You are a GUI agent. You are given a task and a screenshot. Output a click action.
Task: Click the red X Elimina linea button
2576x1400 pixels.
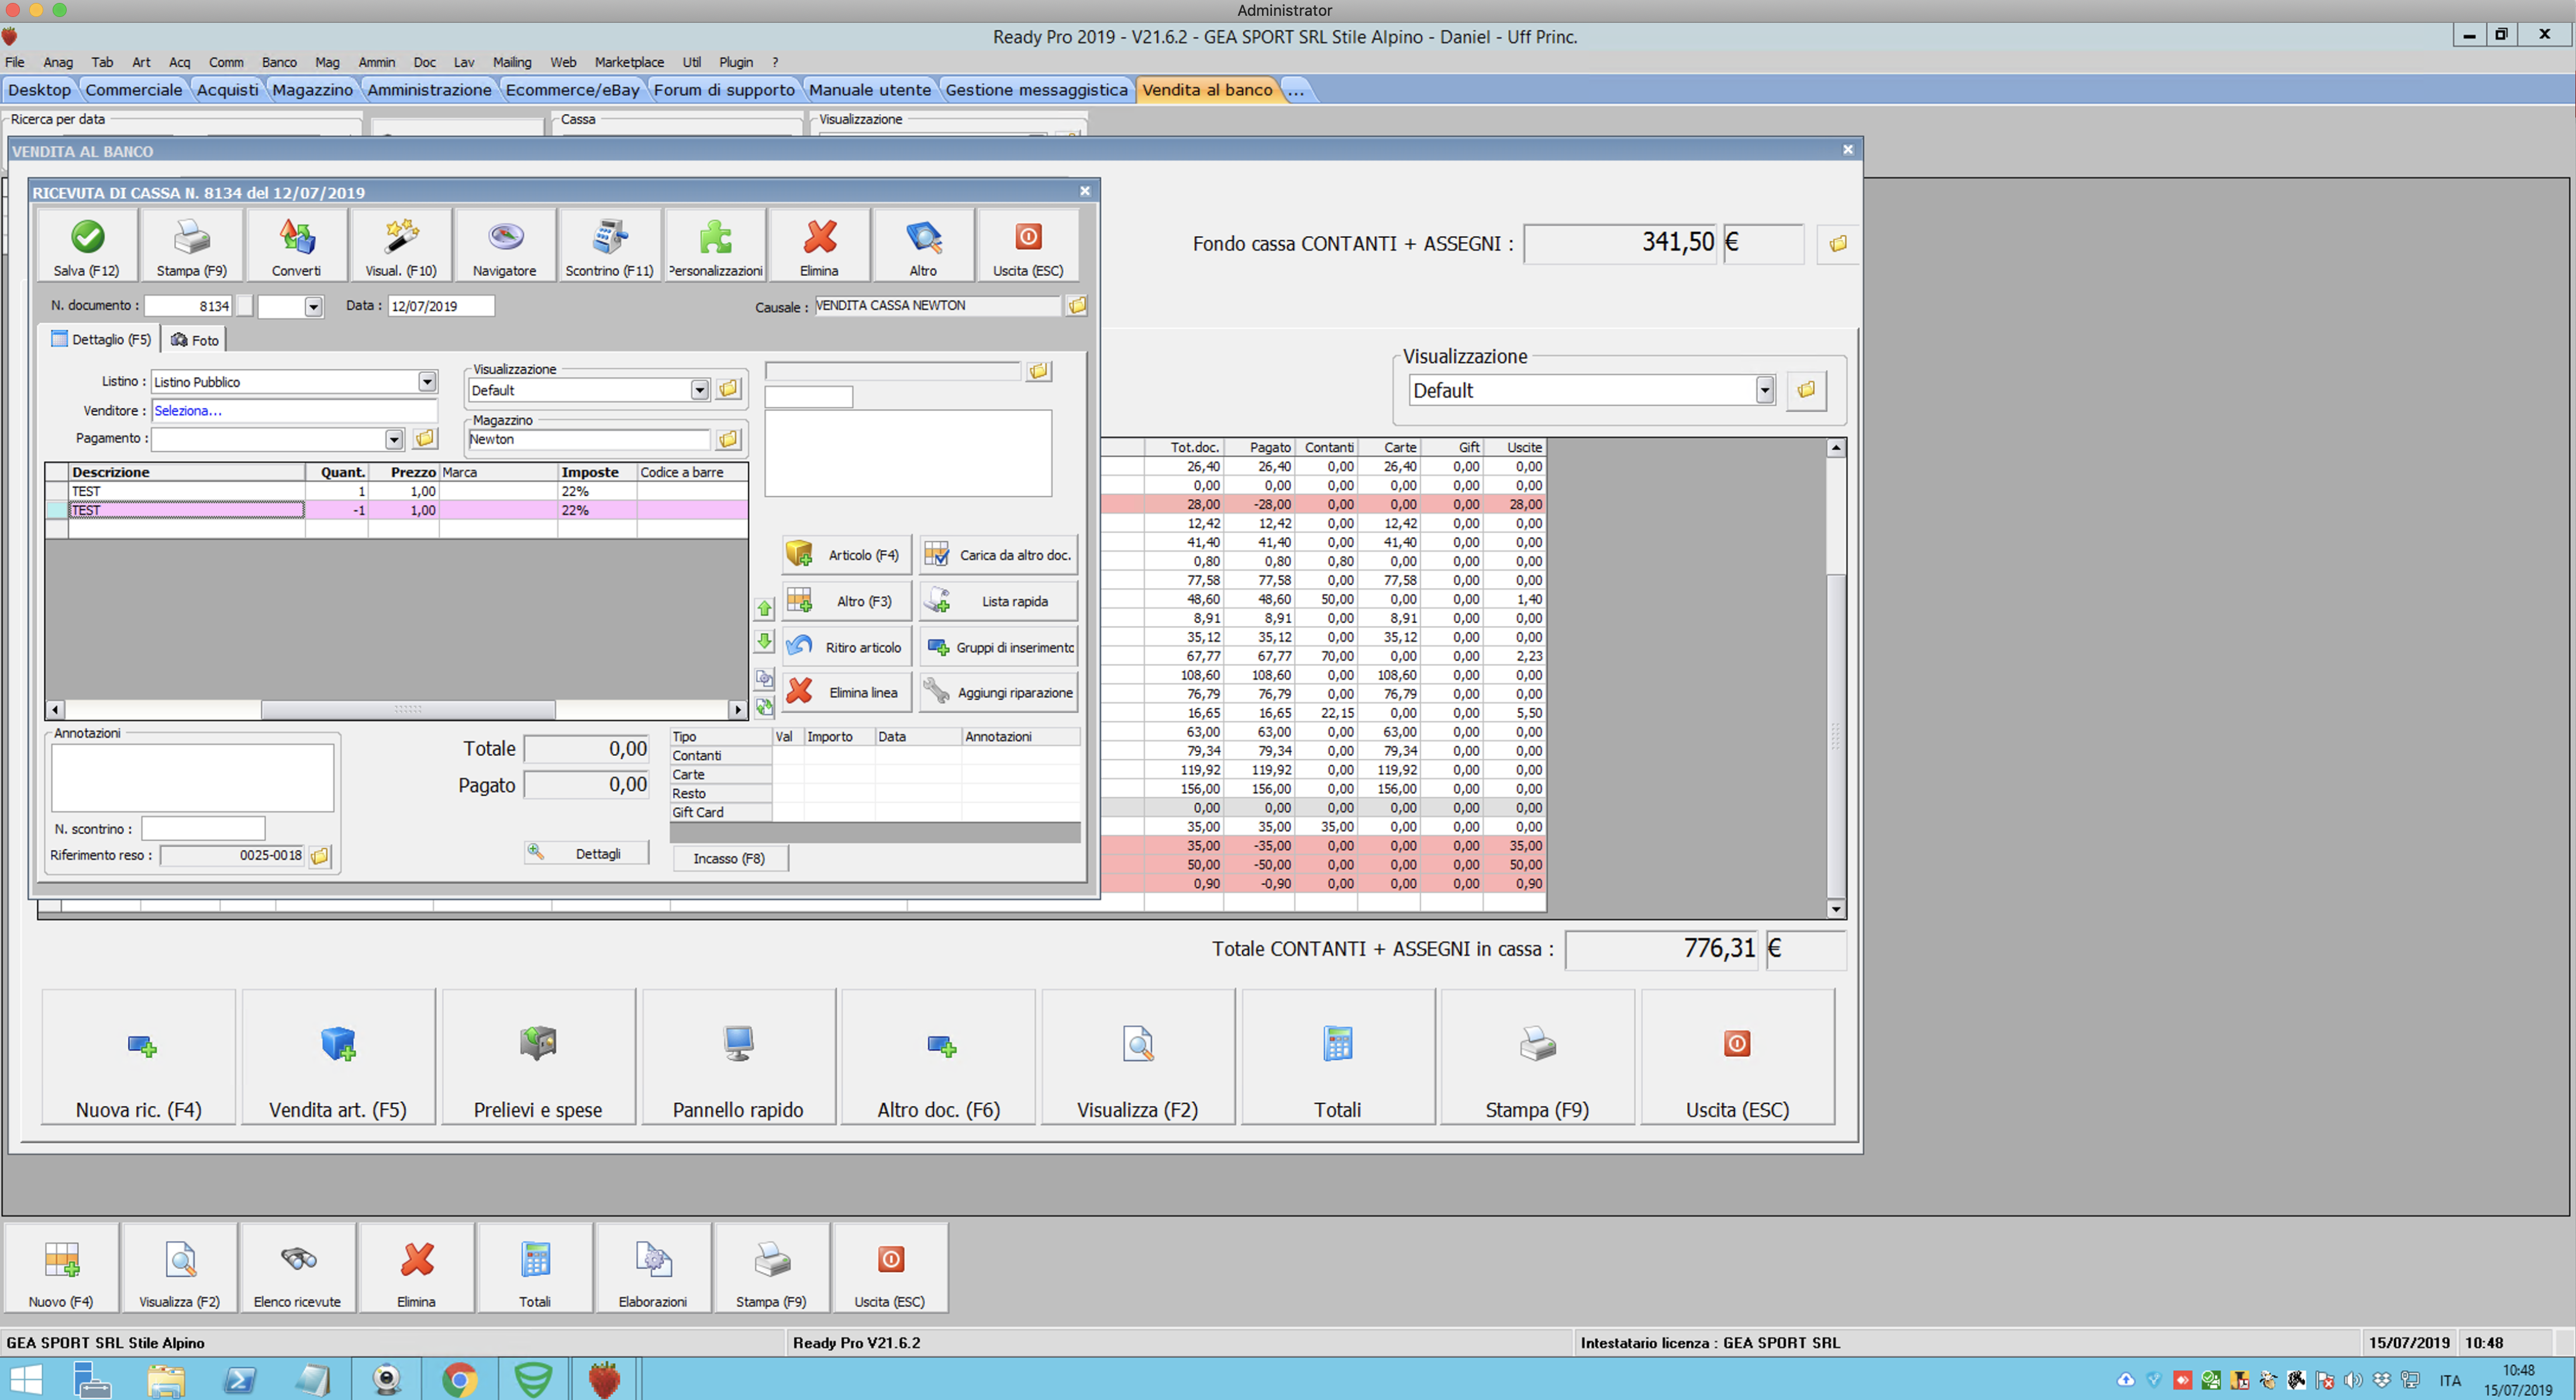[846, 692]
